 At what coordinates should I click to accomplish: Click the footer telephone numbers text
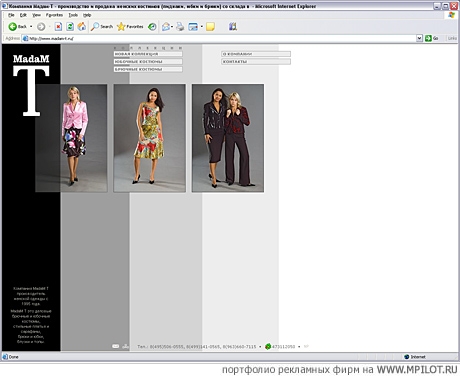click(x=197, y=347)
